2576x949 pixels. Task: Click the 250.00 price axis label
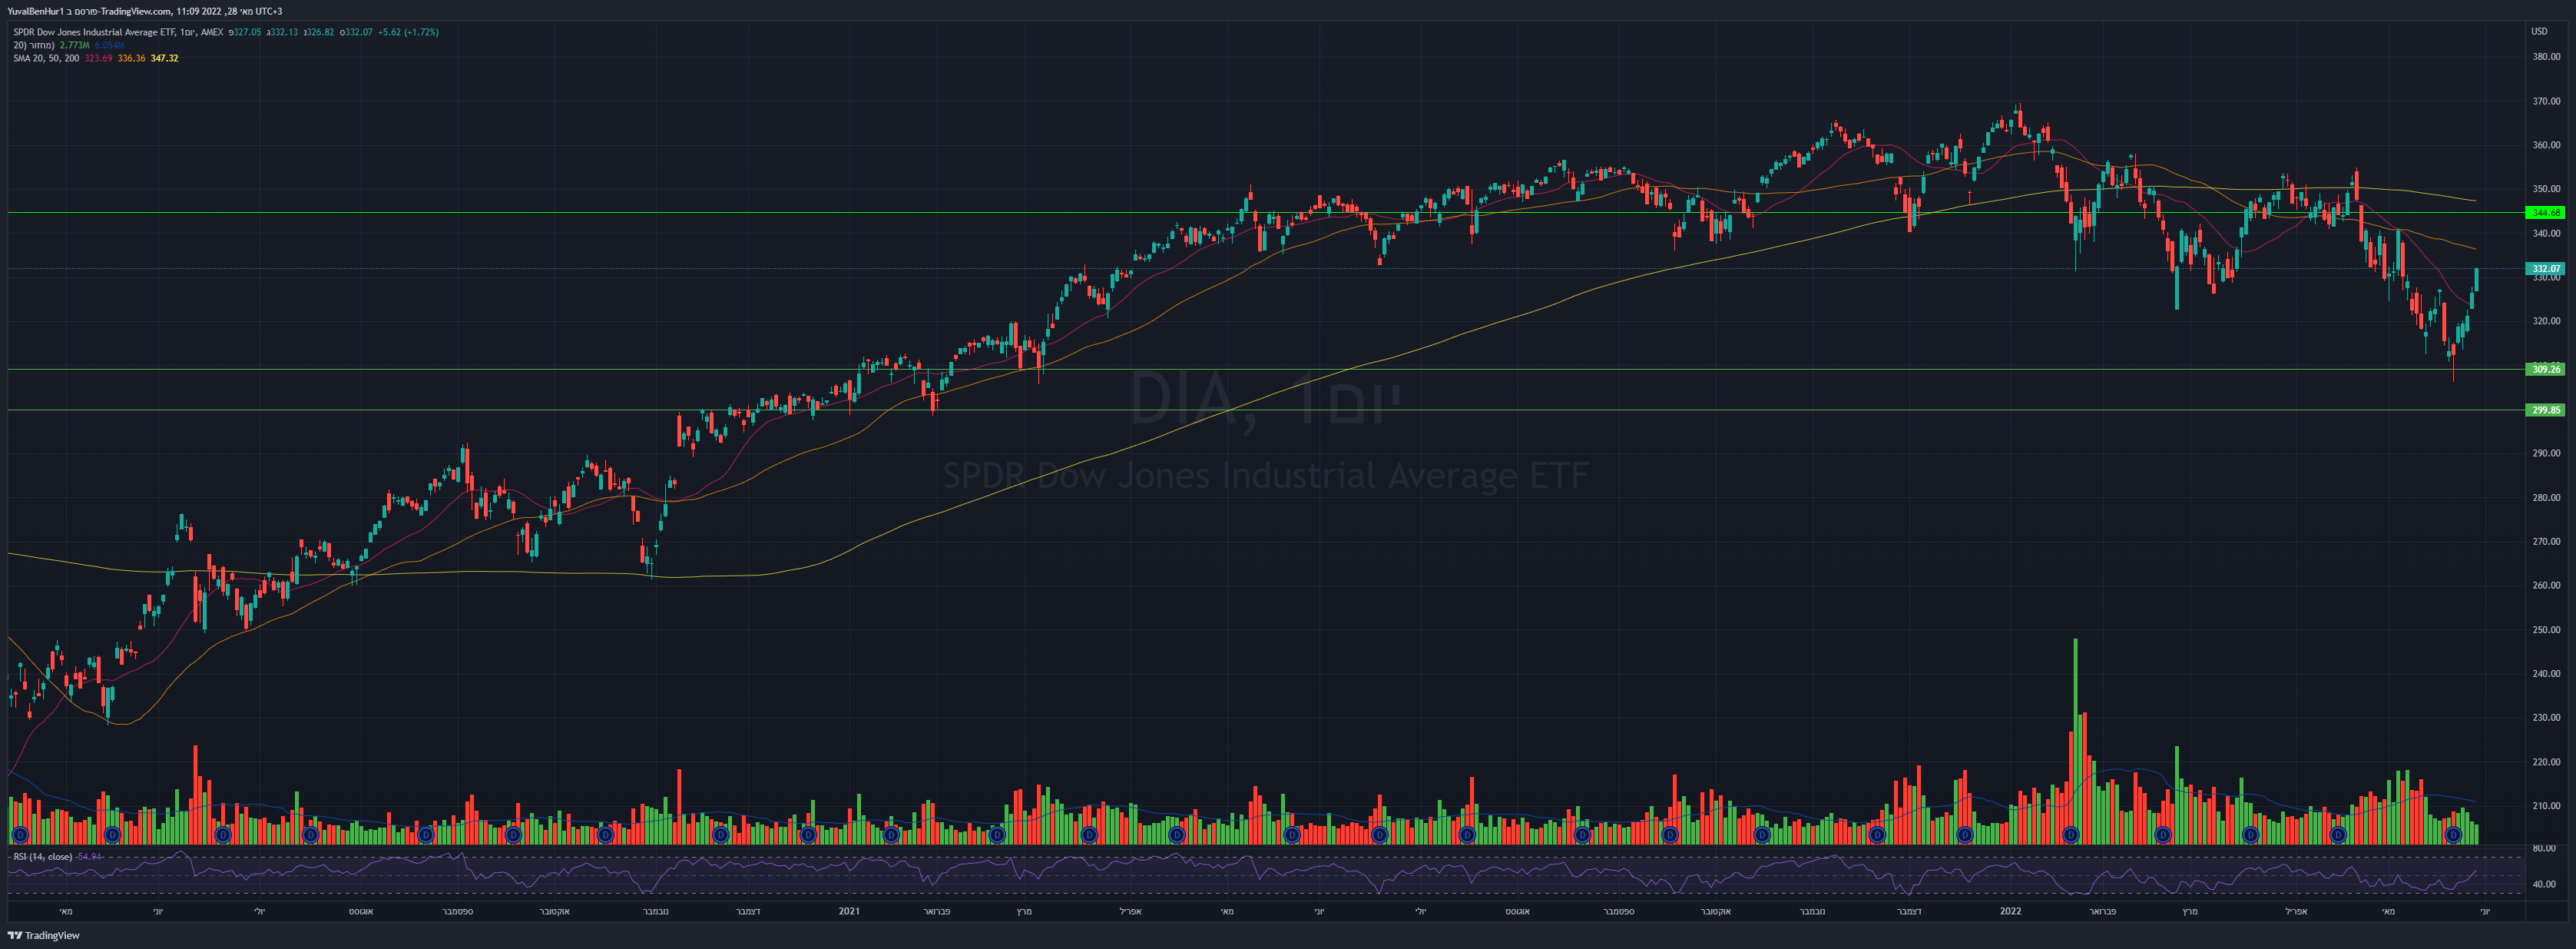click(x=2546, y=630)
